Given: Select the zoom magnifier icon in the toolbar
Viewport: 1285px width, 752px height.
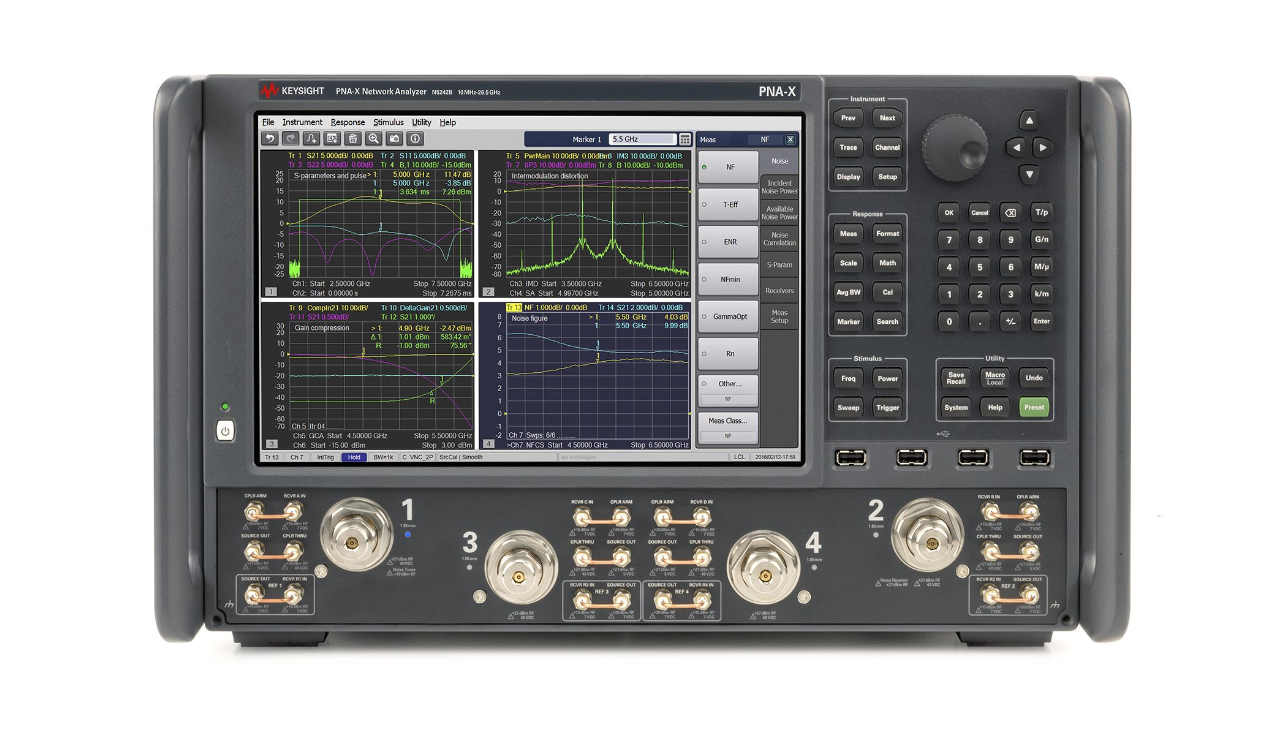Looking at the screenshot, I should coord(374,139).
